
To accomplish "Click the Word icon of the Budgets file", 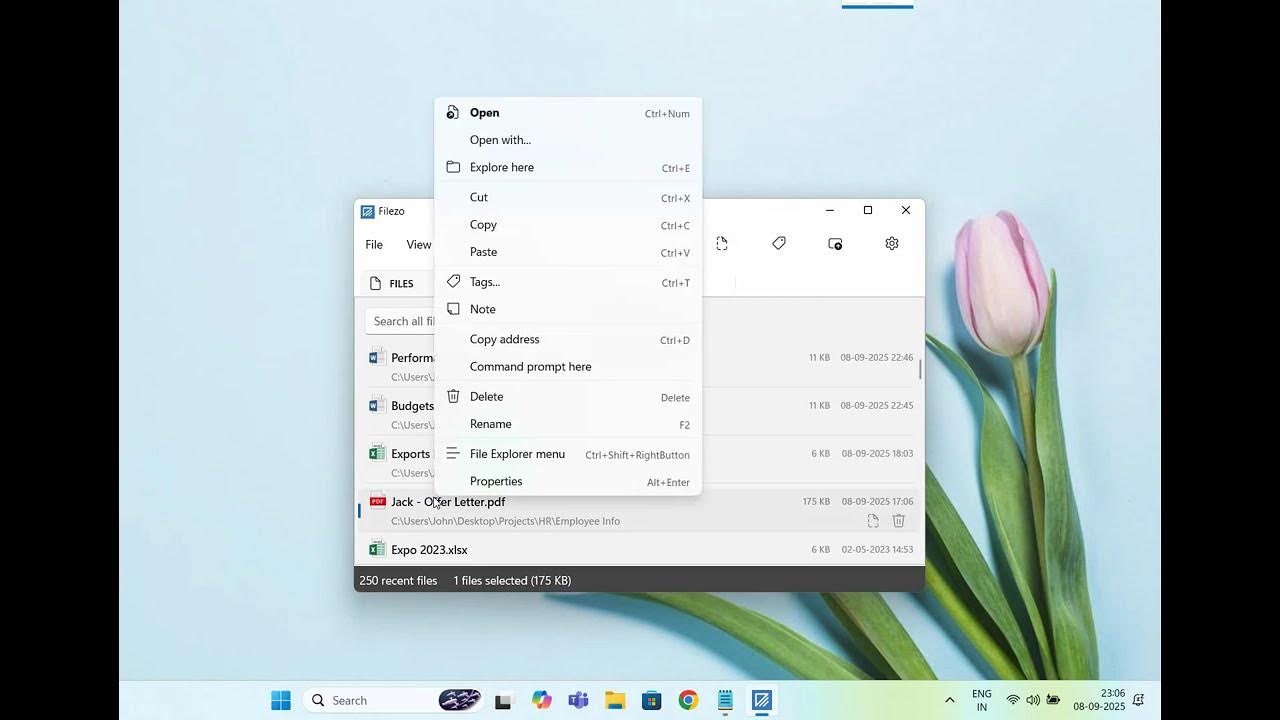I will coord(377,405).
